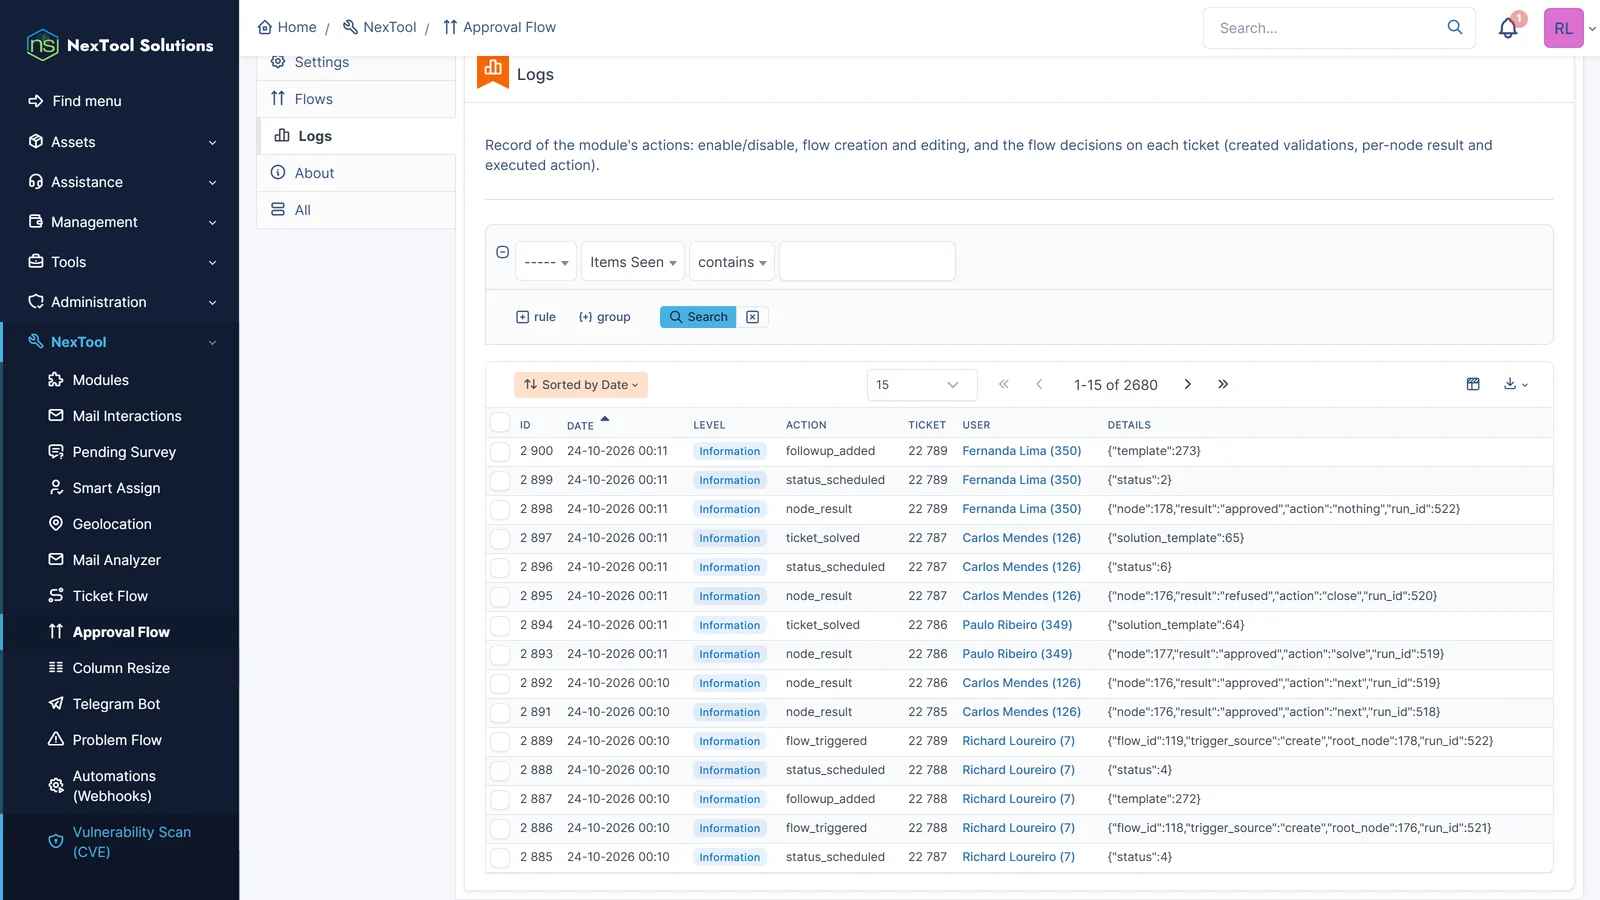Go to the next page of logs
1600x900 pixels.
[1188, 384]
